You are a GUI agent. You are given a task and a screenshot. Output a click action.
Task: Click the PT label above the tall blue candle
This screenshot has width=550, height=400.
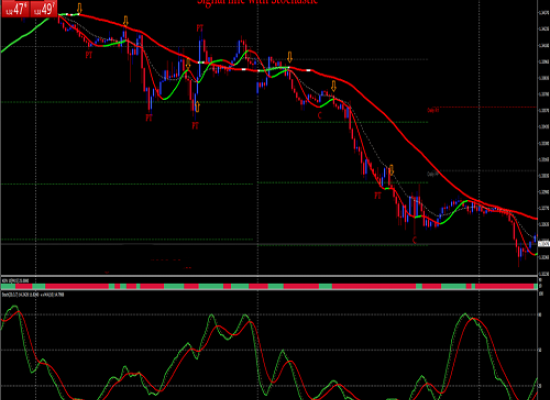(x=200, y=27)
